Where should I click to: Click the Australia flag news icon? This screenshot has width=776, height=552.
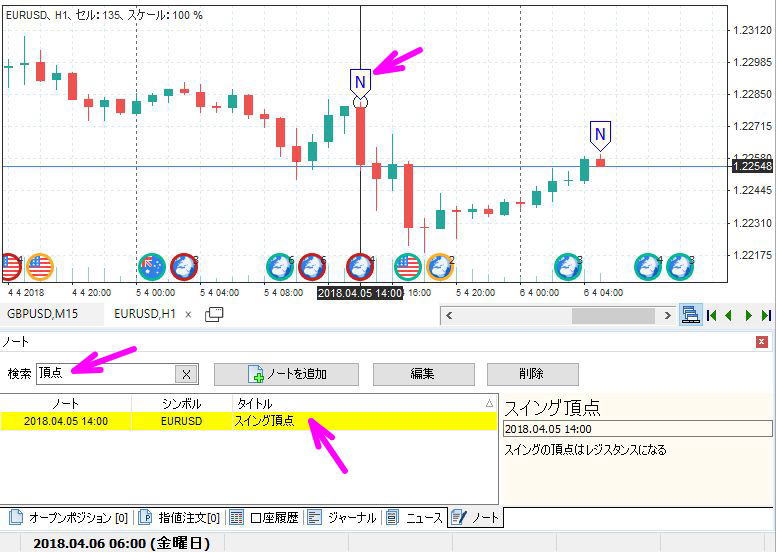[152, 266]
